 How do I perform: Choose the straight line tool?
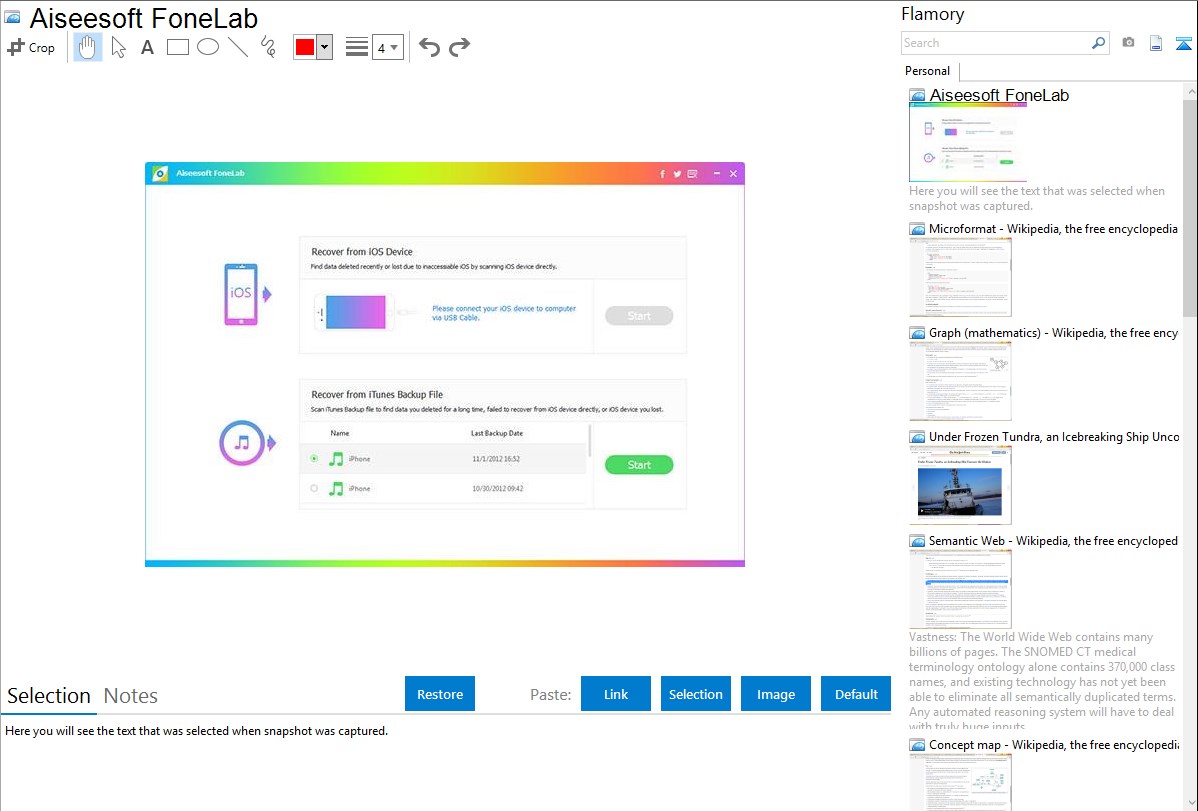pos(238,47)
